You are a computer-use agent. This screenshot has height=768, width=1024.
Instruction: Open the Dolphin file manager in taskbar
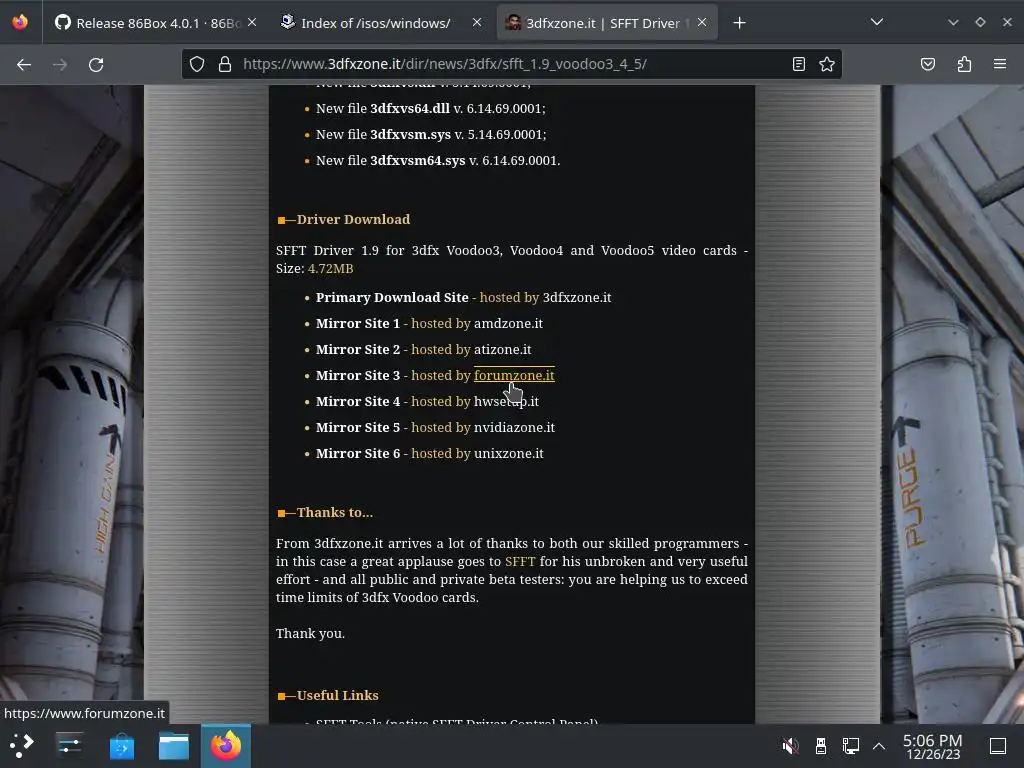point(174,745)
